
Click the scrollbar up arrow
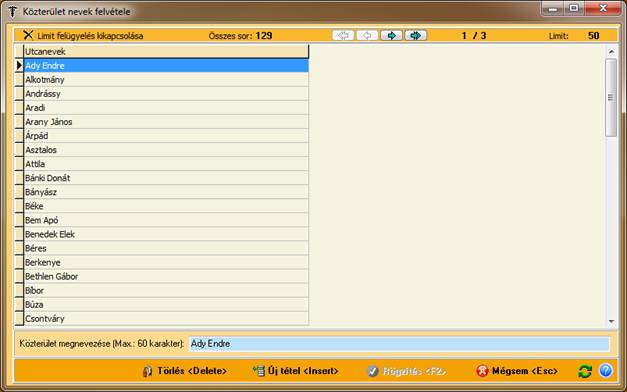(x=611, y=52)
